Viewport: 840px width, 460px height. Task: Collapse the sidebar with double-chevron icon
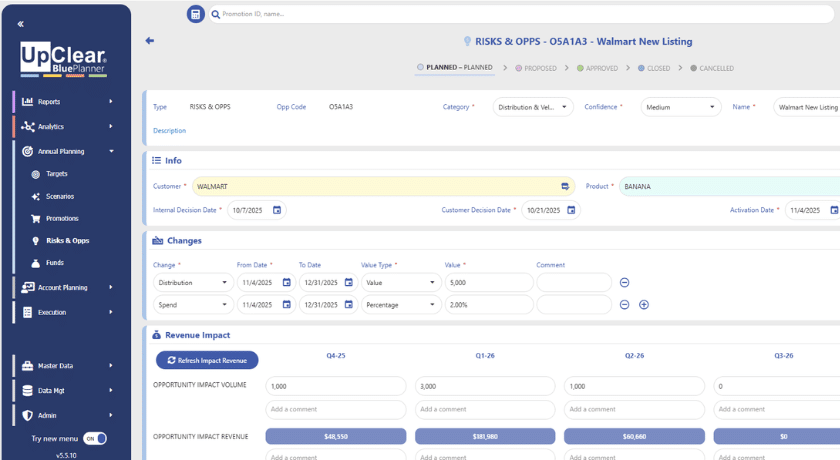click(21, 23)
